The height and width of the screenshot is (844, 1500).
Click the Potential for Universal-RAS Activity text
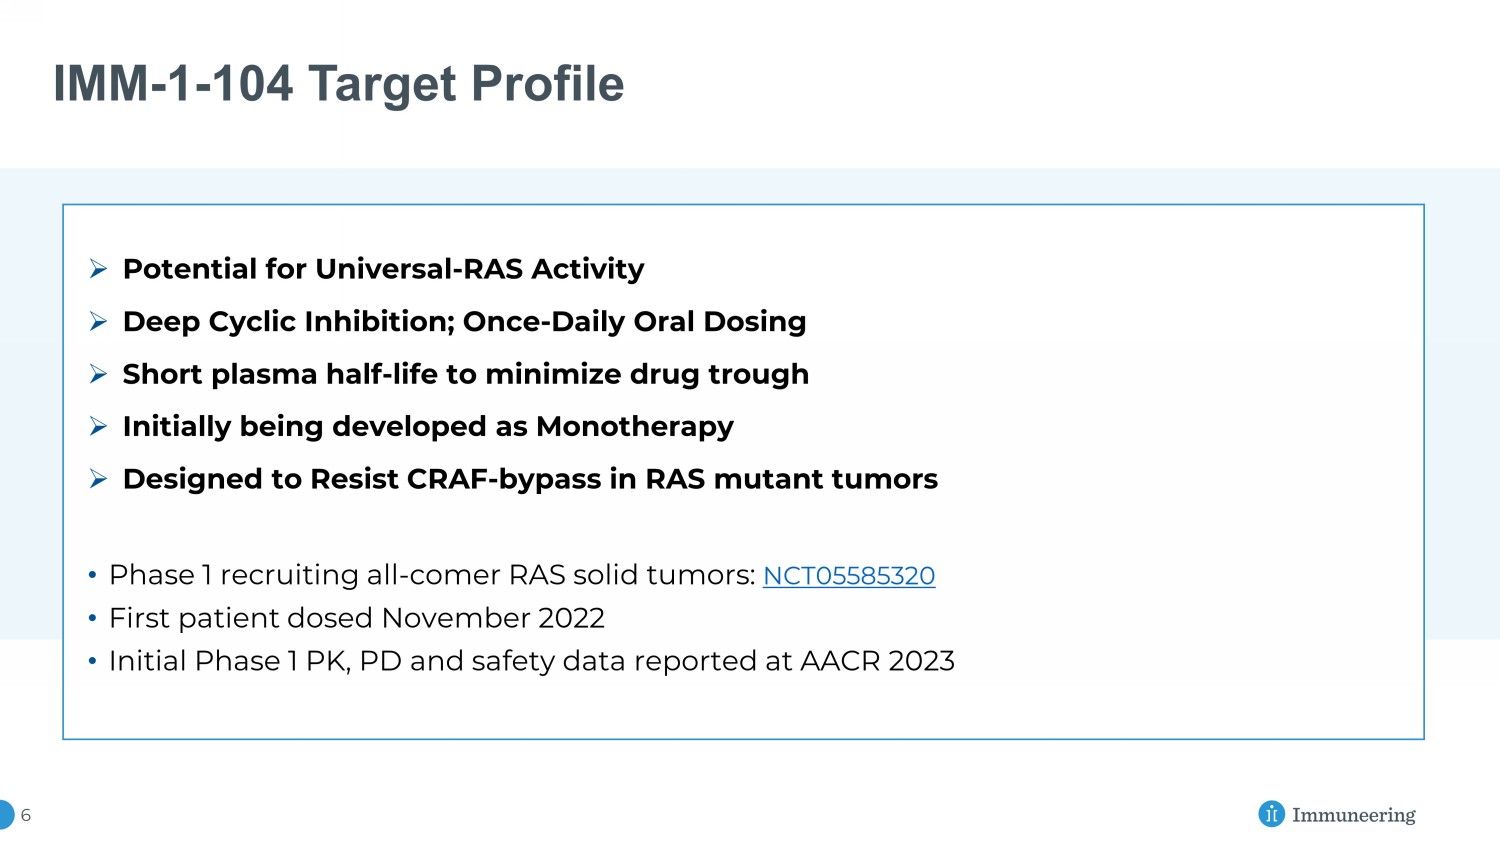(x=383, y=269)
